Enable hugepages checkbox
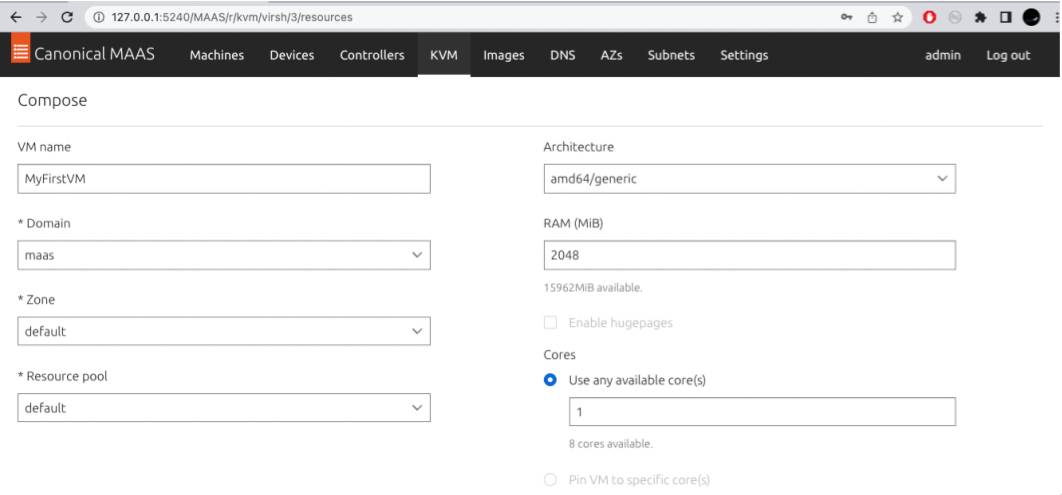The width and height of the screenshot is (1062, 495). click(x=550, y=323)
